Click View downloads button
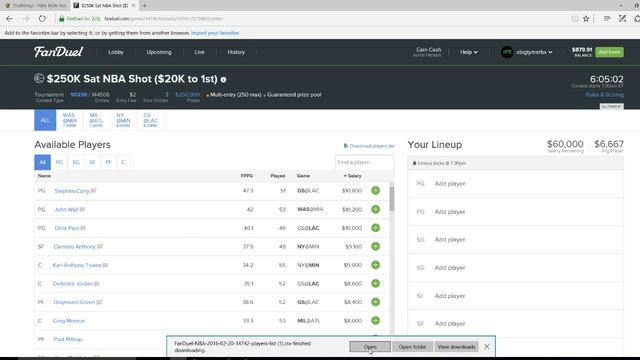The image size is (640, 360). (x=456, y=347)
